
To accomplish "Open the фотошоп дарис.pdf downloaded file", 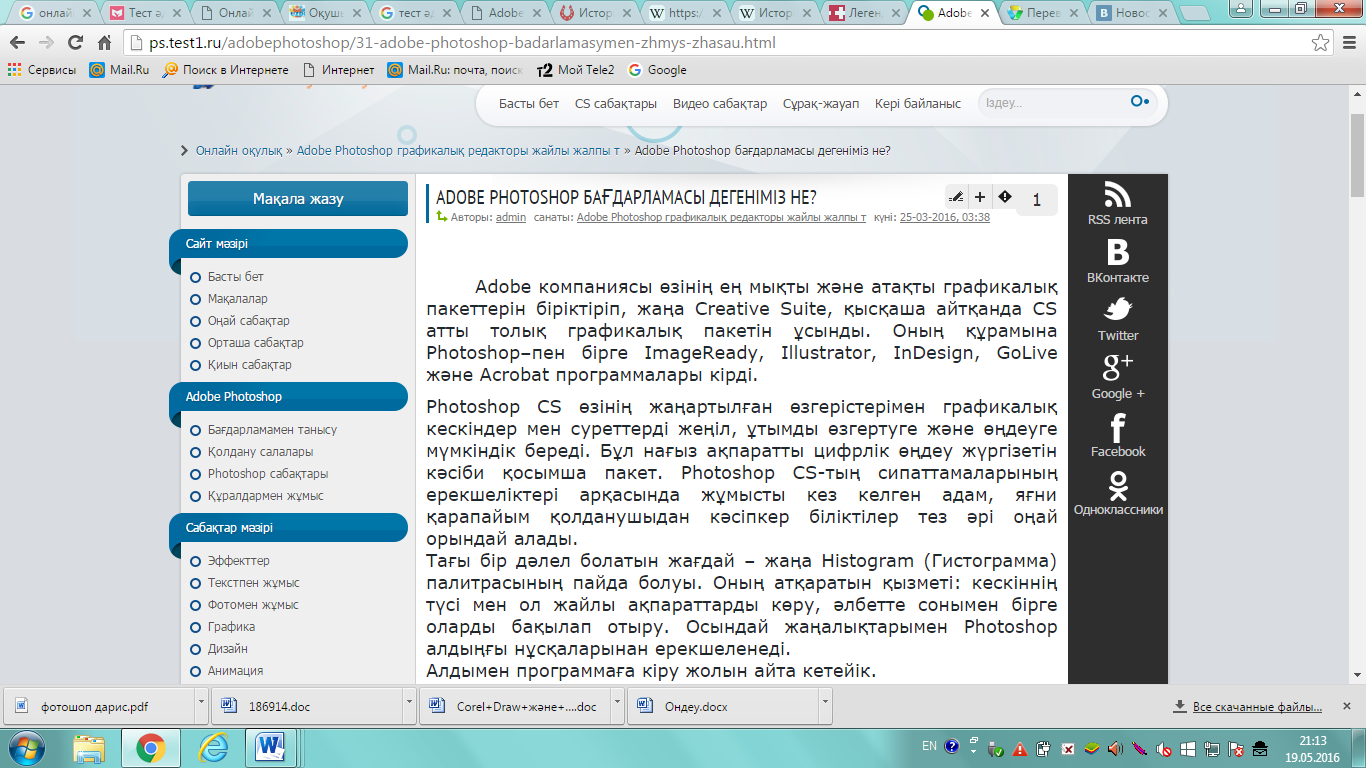I will pyautogui.click(x=100, y=705).
